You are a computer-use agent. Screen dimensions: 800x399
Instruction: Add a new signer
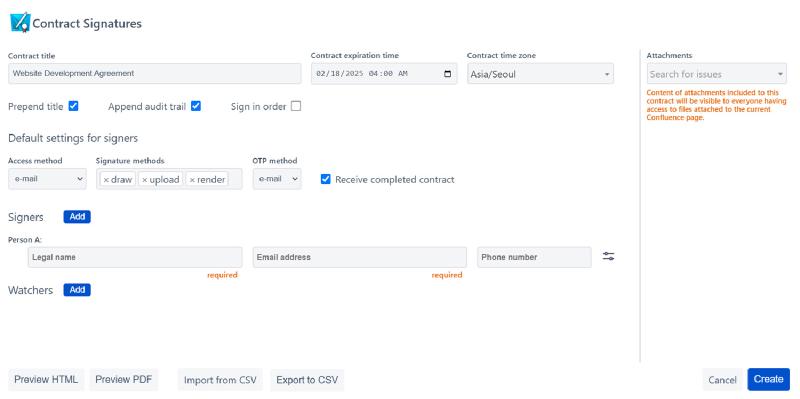[x=77, y=216]
